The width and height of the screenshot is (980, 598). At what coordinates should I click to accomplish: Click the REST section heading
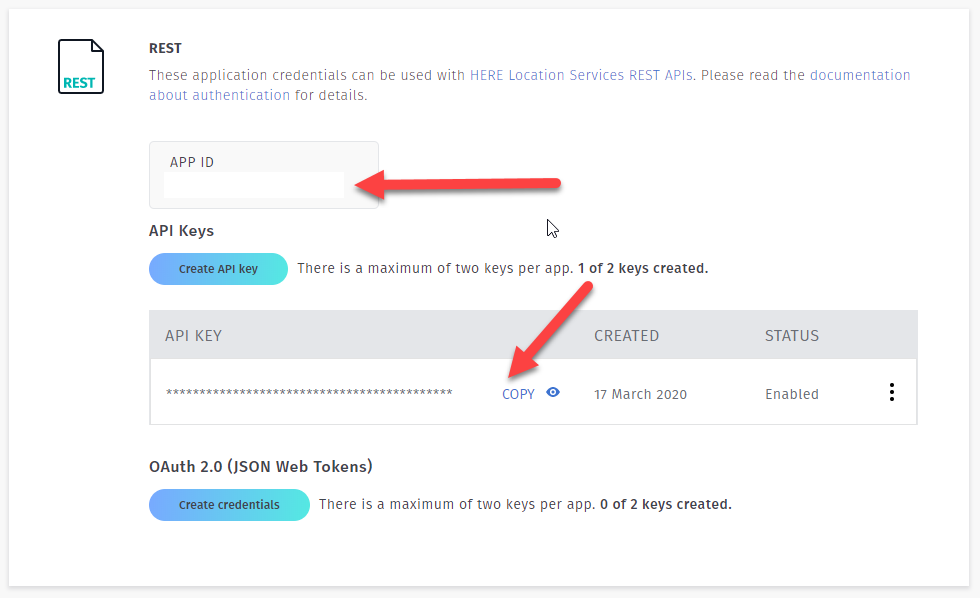click(x=166, y=48)
